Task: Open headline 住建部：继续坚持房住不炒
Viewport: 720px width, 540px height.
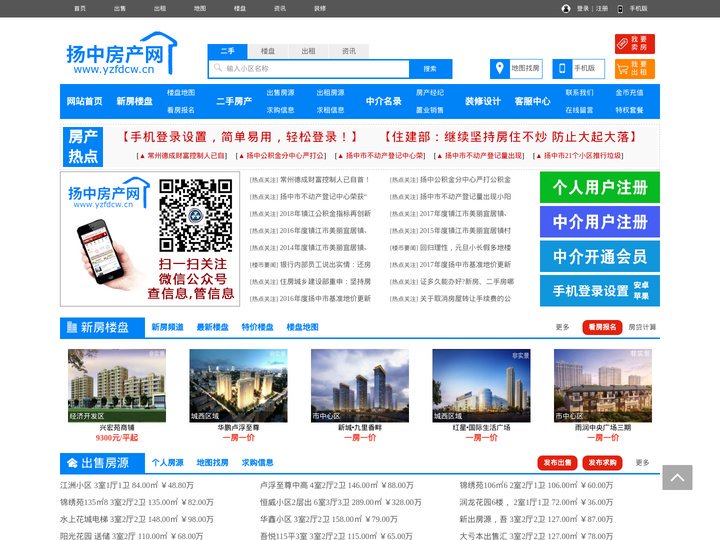Action: (510, 137)
